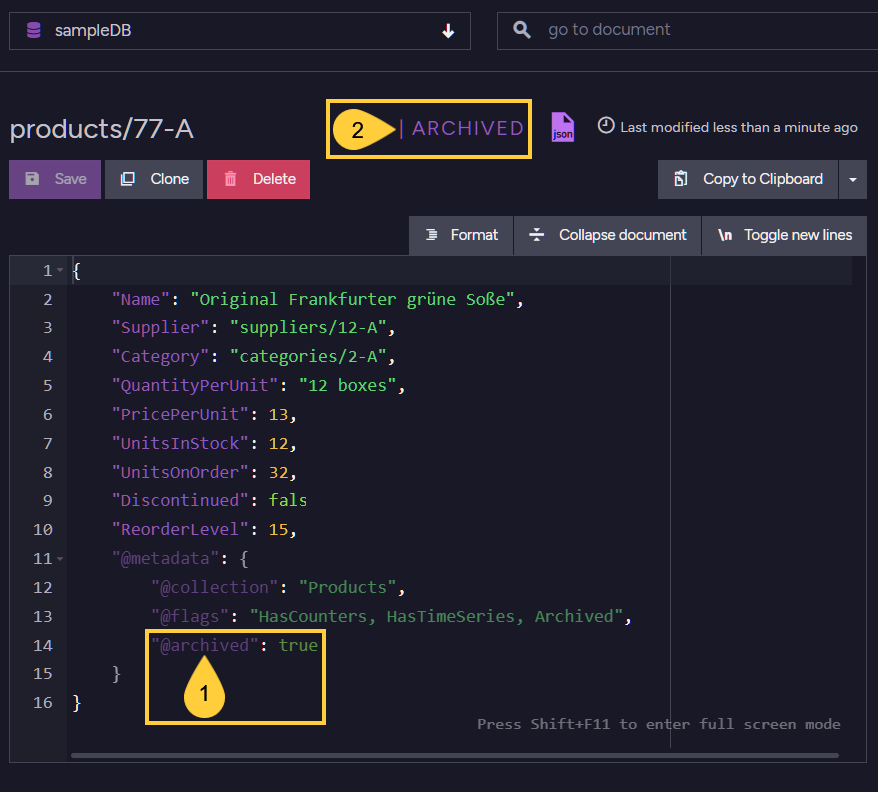The height and width of the screenshot is (792, 878).
Task: Click the Last modified less than a minute ago text
Action: tap(739, 128)
